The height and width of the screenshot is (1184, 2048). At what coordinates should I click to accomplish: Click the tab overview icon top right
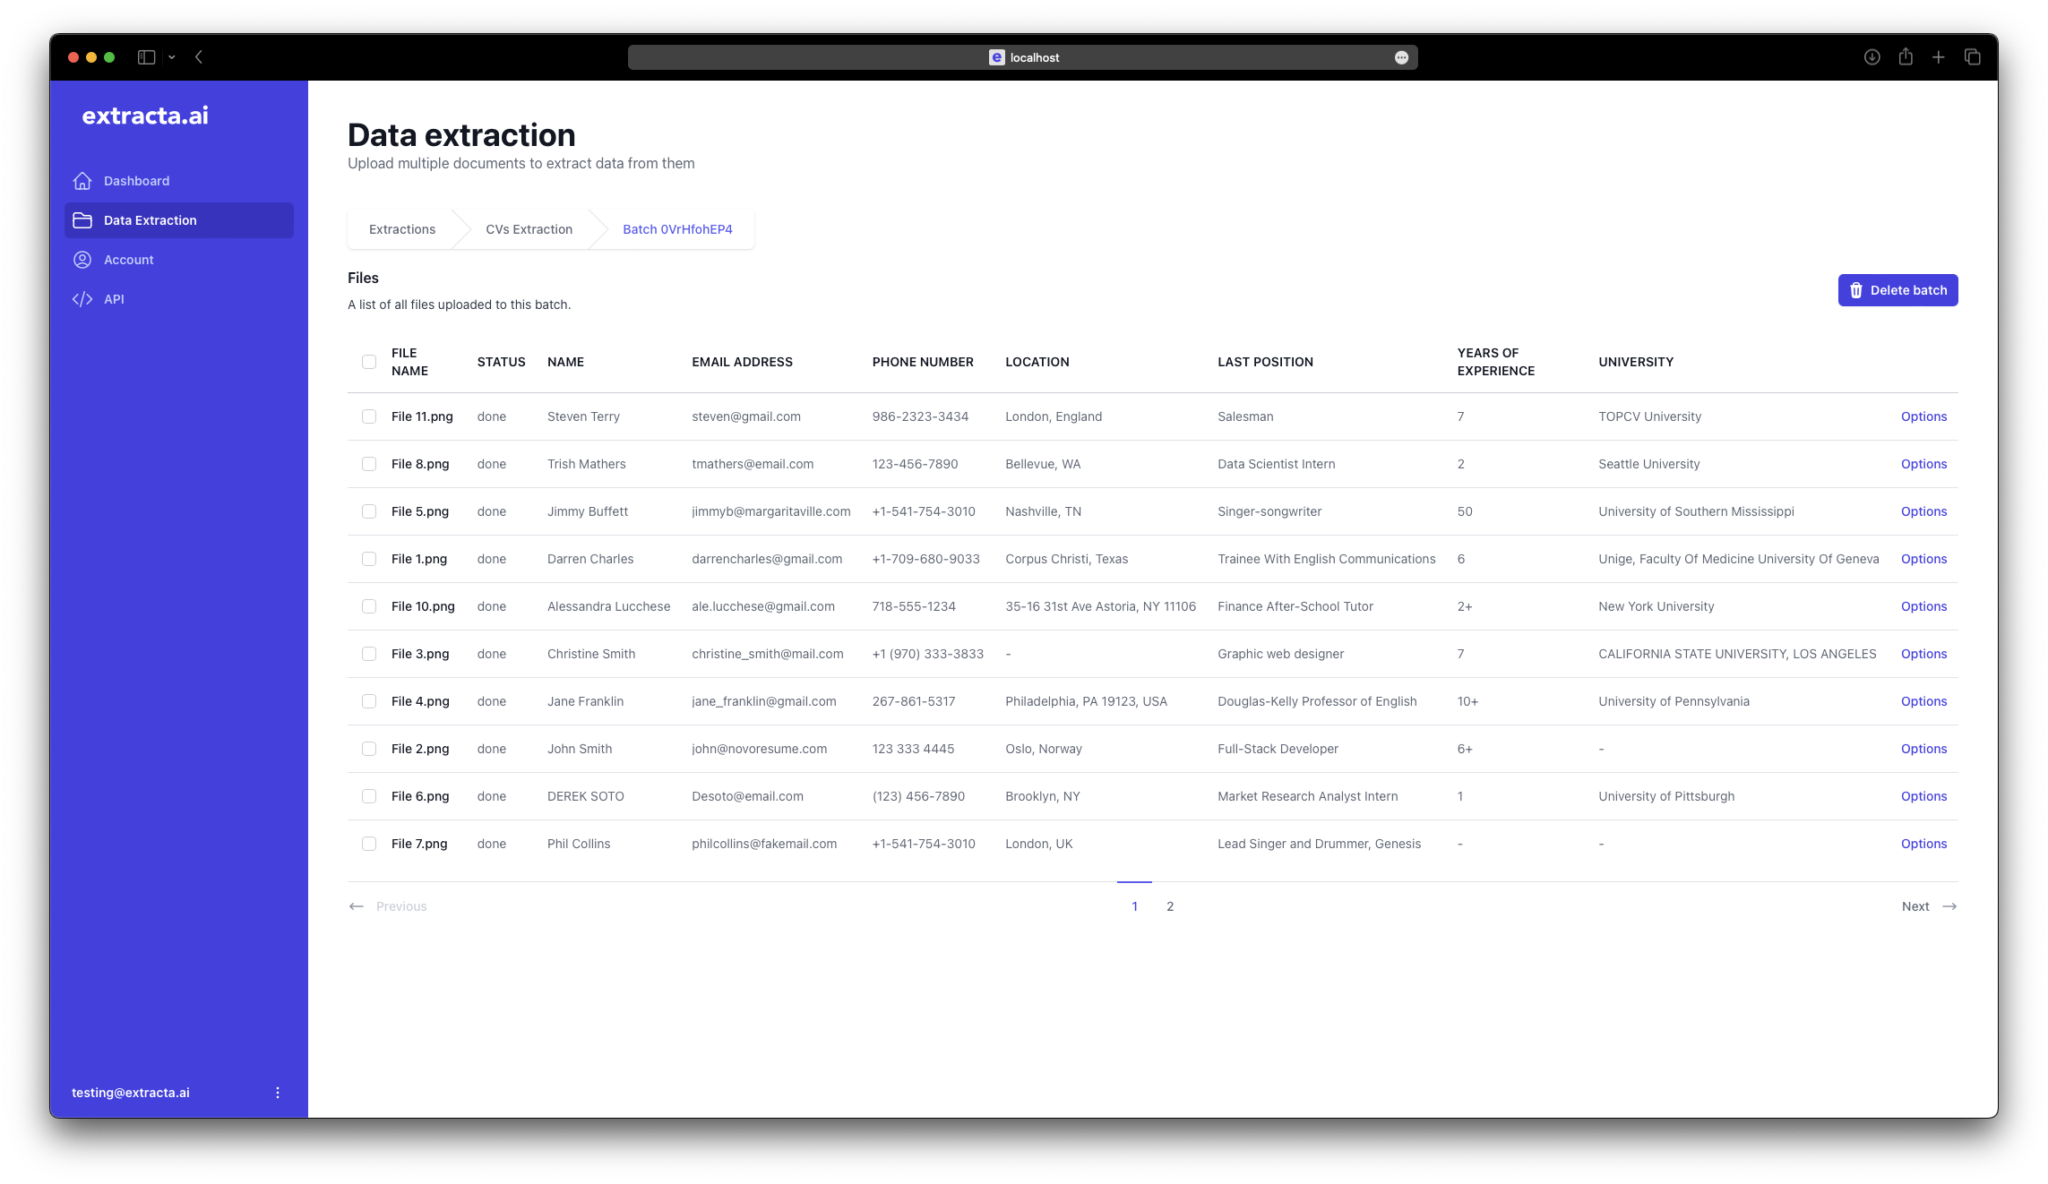(1972, 57)
